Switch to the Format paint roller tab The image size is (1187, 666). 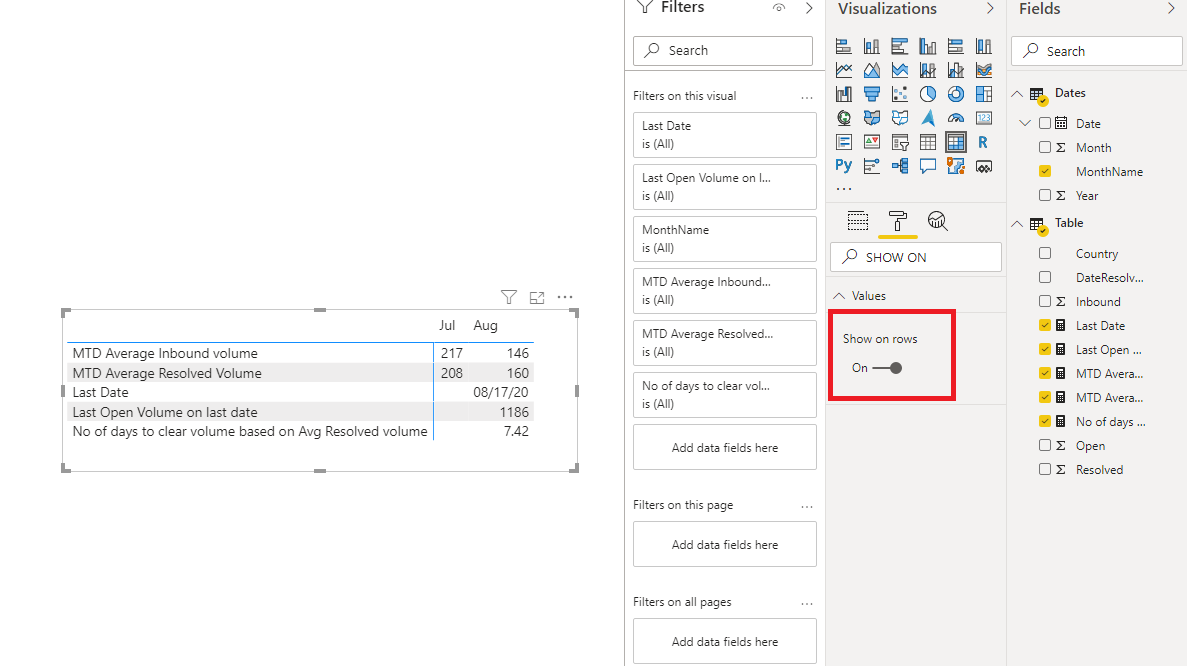point(898,221)
